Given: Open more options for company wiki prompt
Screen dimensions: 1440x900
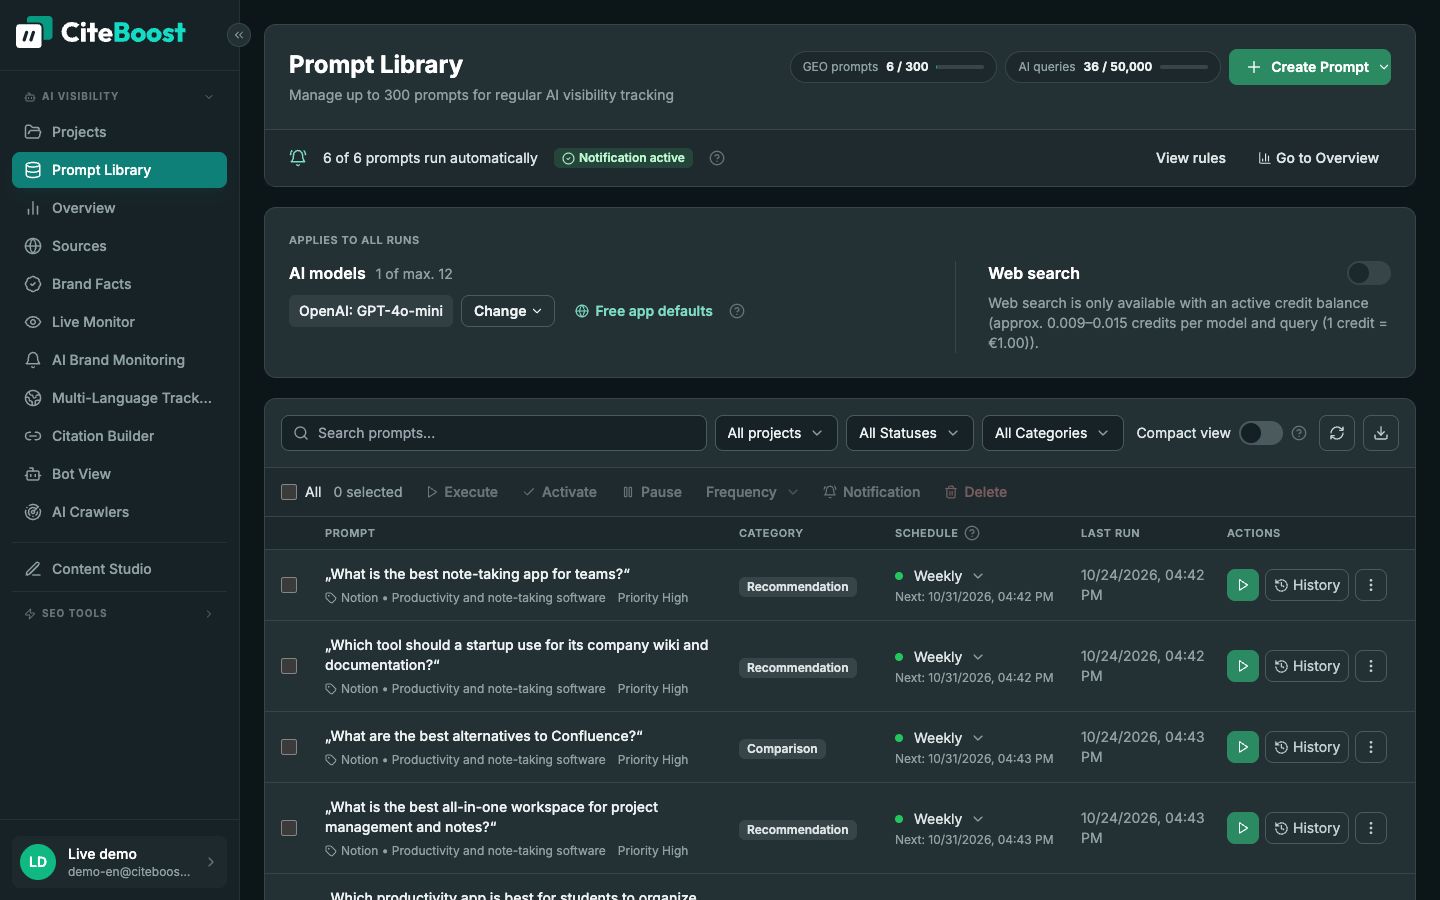Looking at the screenshot, I should coord(1371,666).
